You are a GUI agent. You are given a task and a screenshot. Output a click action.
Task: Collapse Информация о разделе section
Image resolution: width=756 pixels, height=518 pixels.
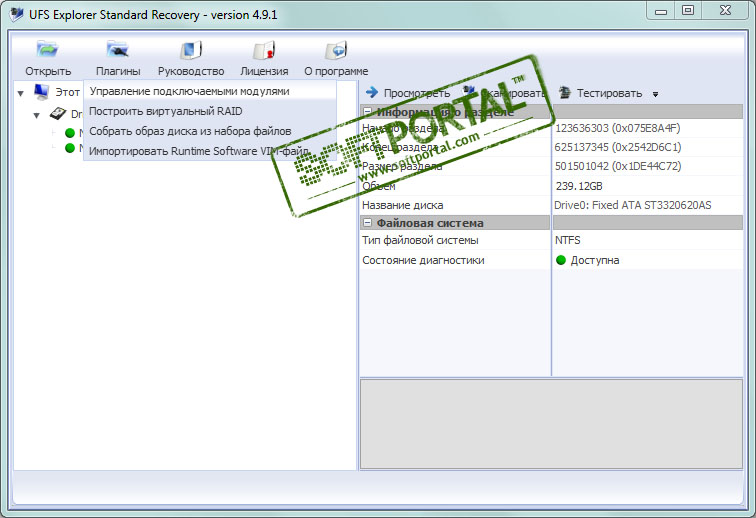[367, 112]
